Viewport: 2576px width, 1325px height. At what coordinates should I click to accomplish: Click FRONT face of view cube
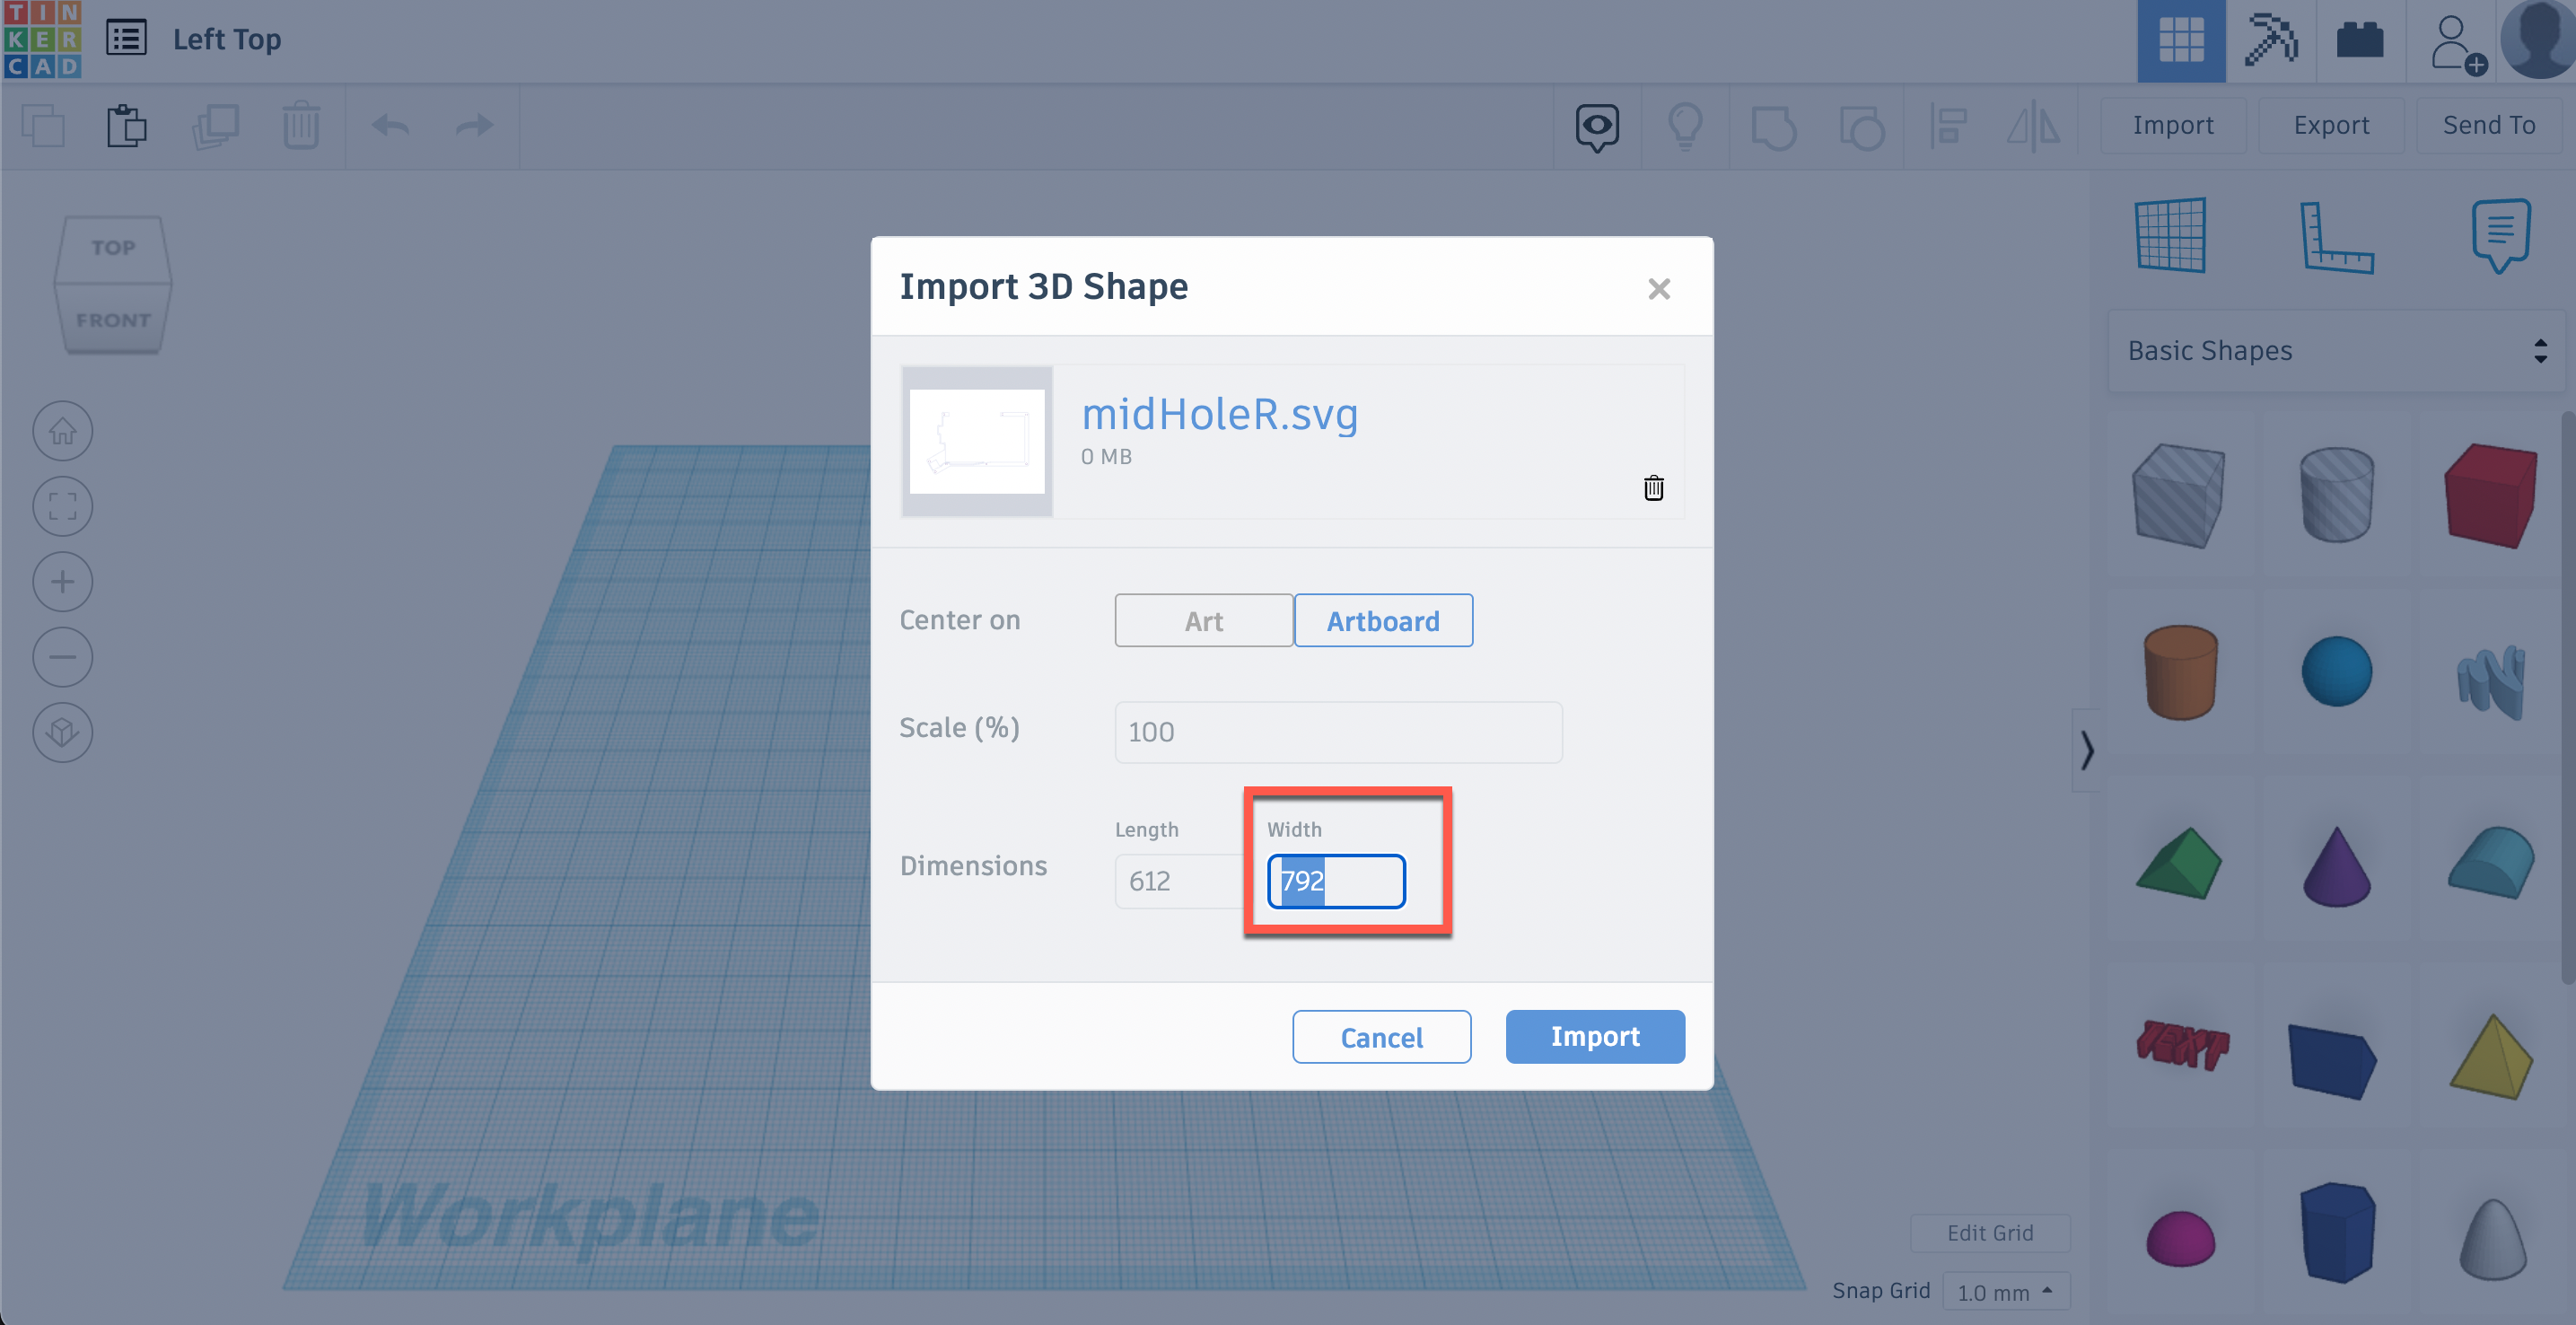113,320
